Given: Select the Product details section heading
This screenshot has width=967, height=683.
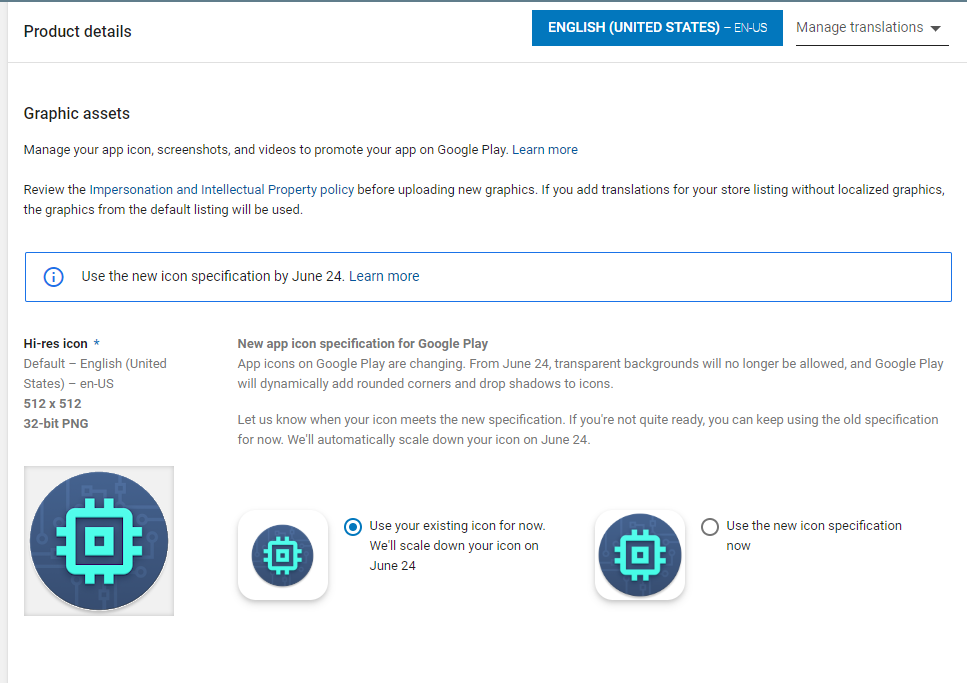Looking at the screenshot, I should [x=77, y=31].
